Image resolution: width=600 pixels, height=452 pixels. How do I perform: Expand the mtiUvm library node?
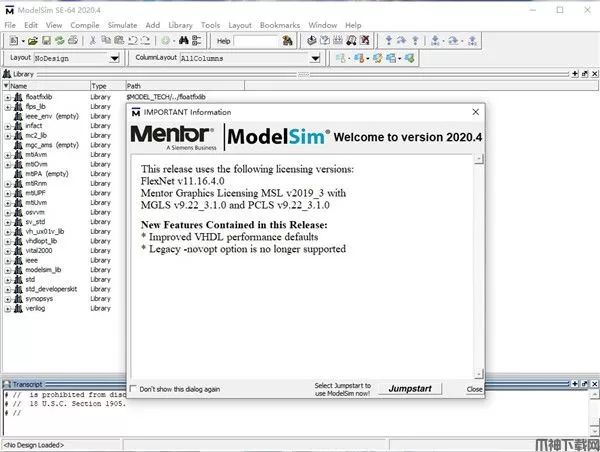pyautogui.click(x=8, y=203)
